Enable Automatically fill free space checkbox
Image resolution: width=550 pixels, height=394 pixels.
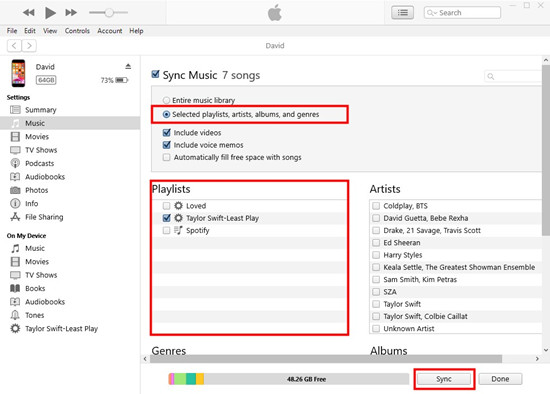(167, 157)
